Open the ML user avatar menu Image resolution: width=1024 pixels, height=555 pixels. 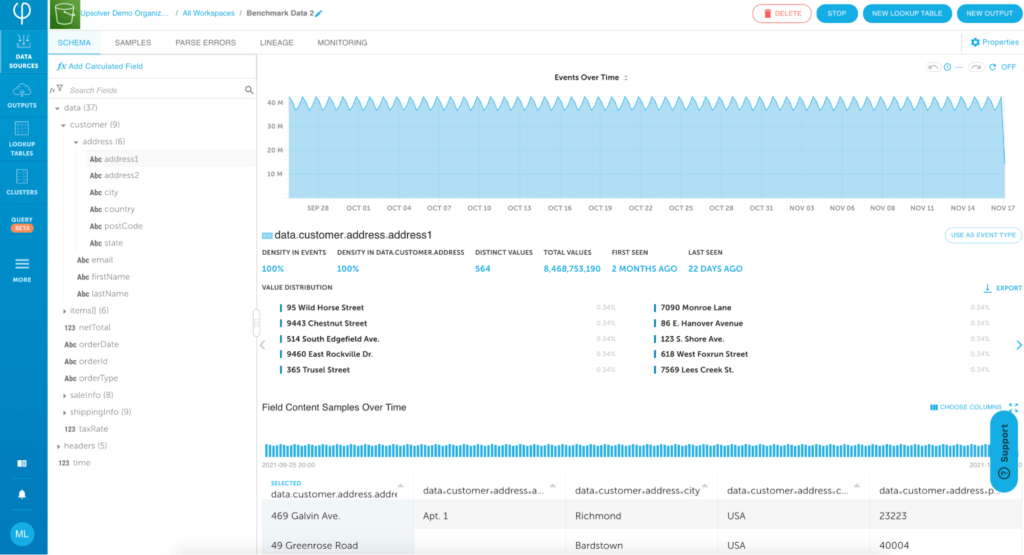[x=22, y=533]
